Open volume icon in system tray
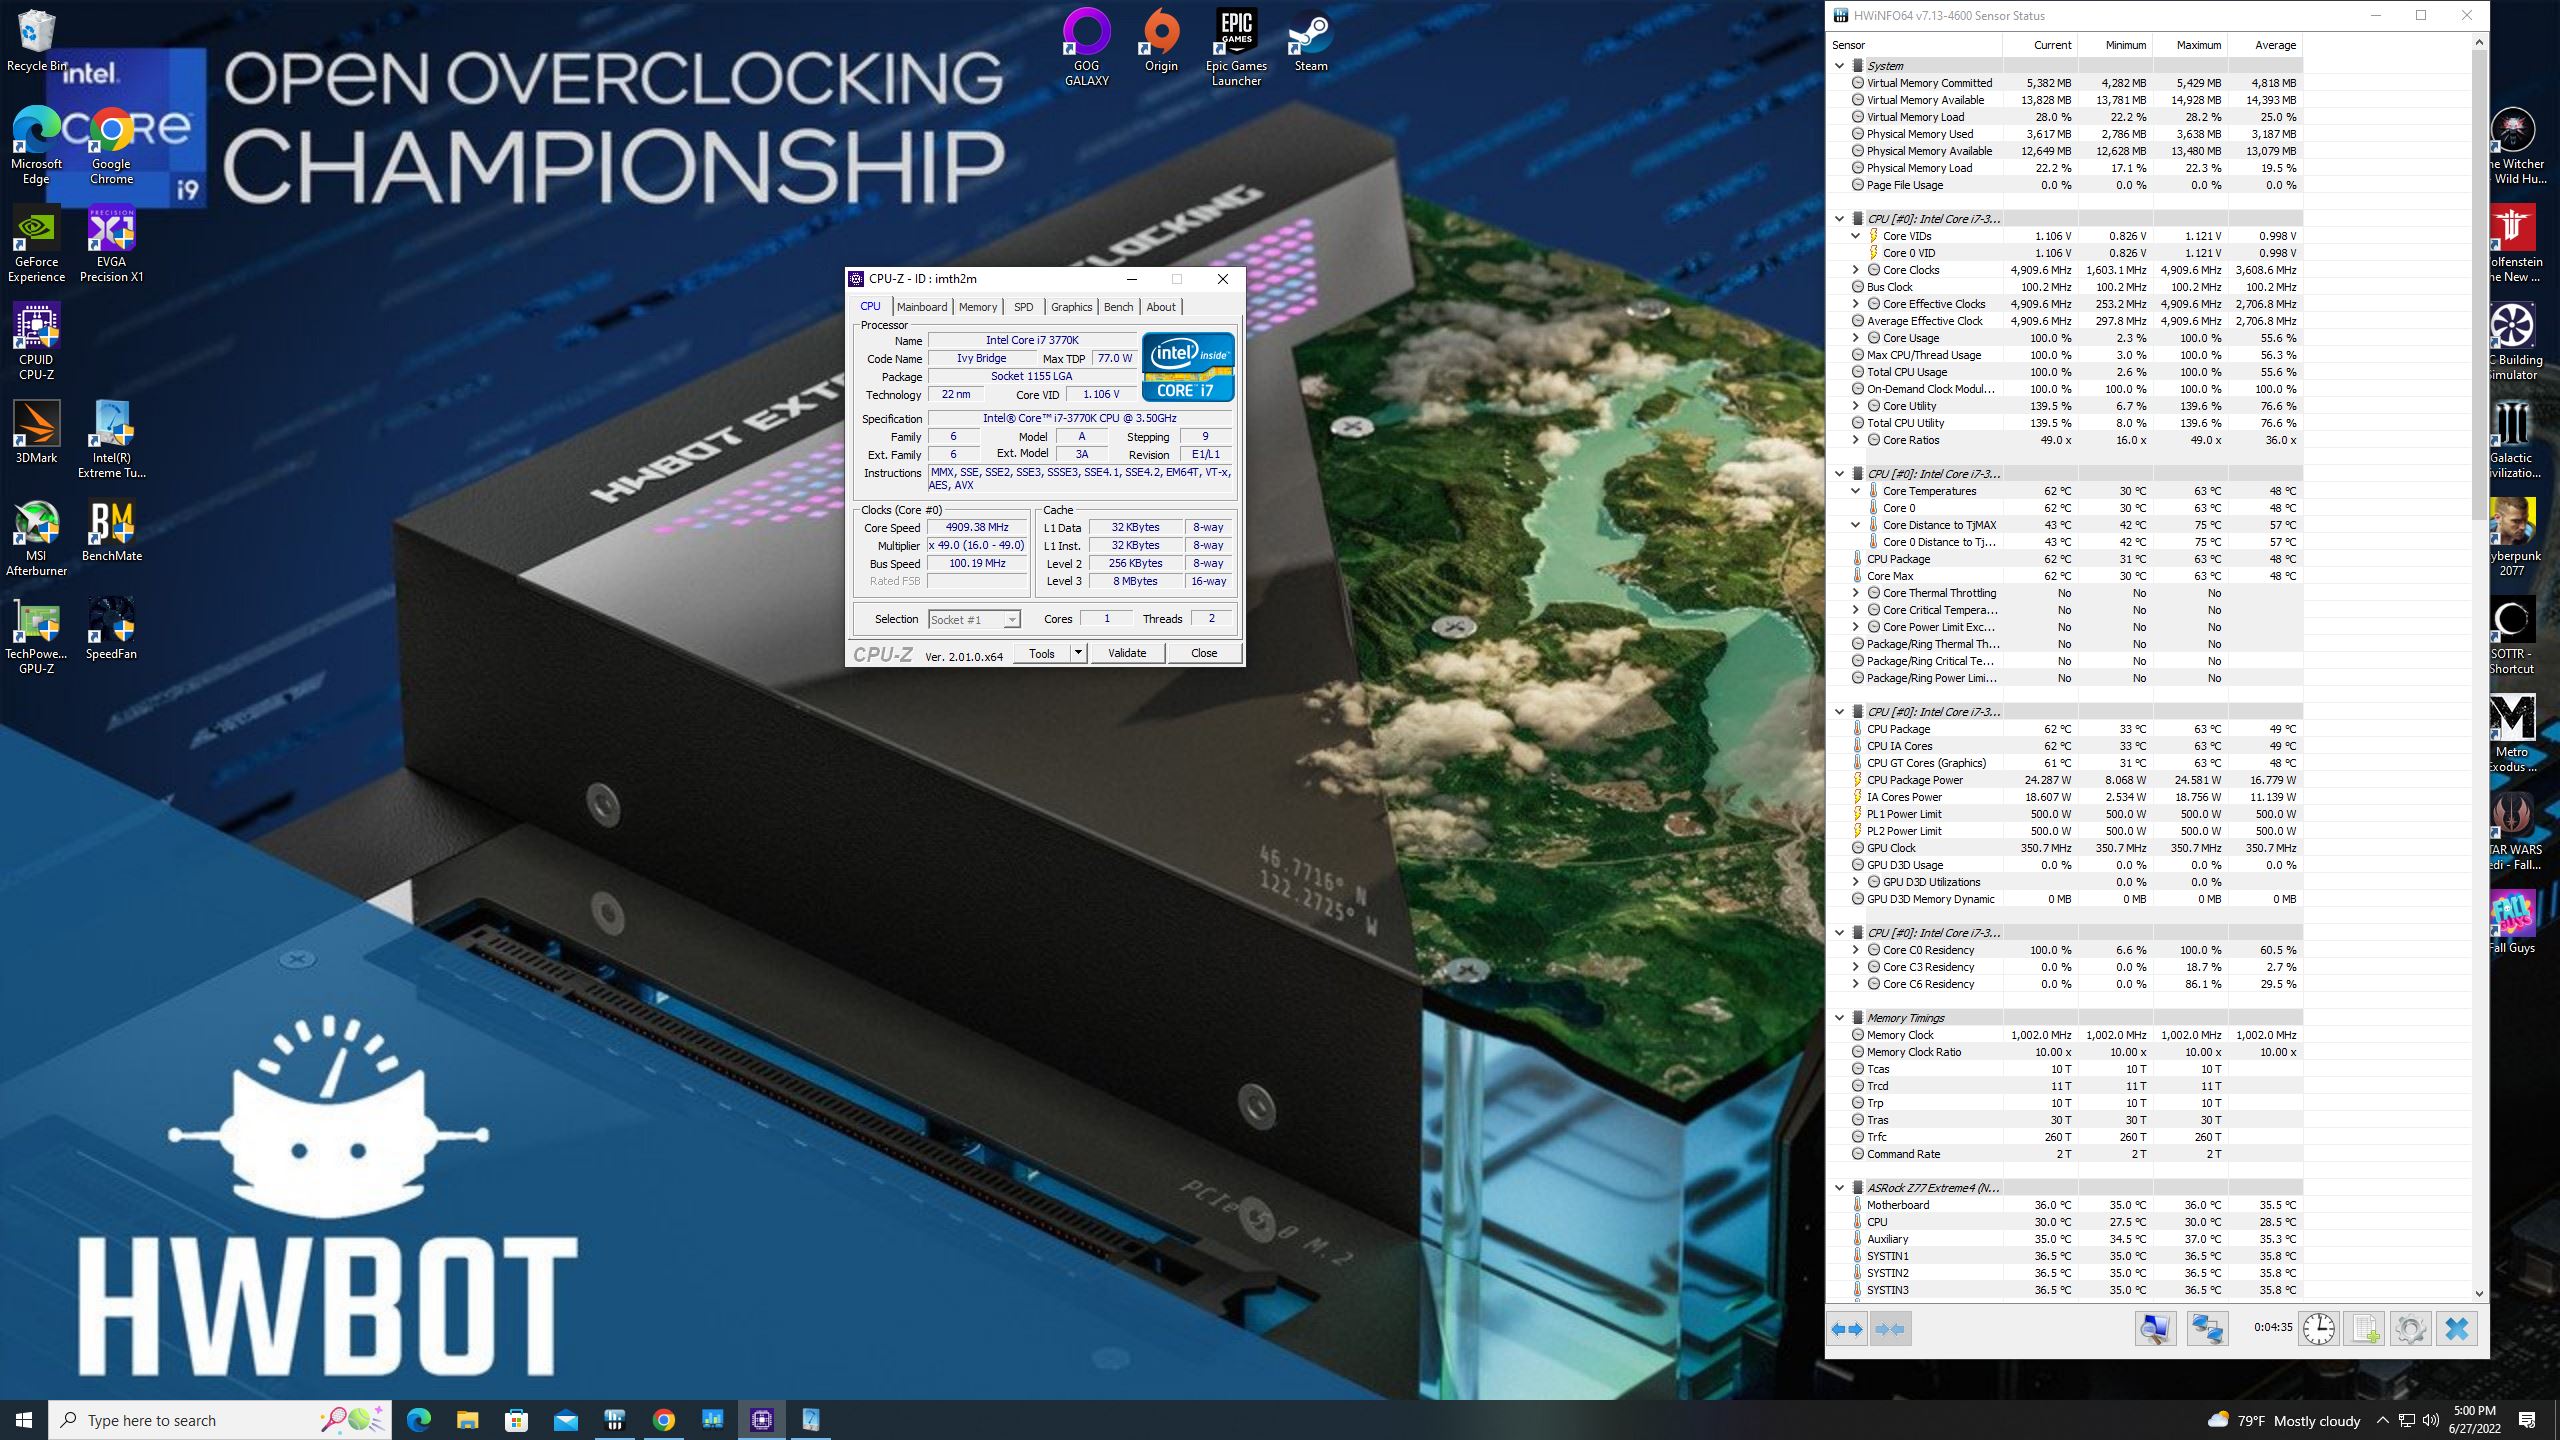2560x1440 pixels. click(x=2431, y=1420)
